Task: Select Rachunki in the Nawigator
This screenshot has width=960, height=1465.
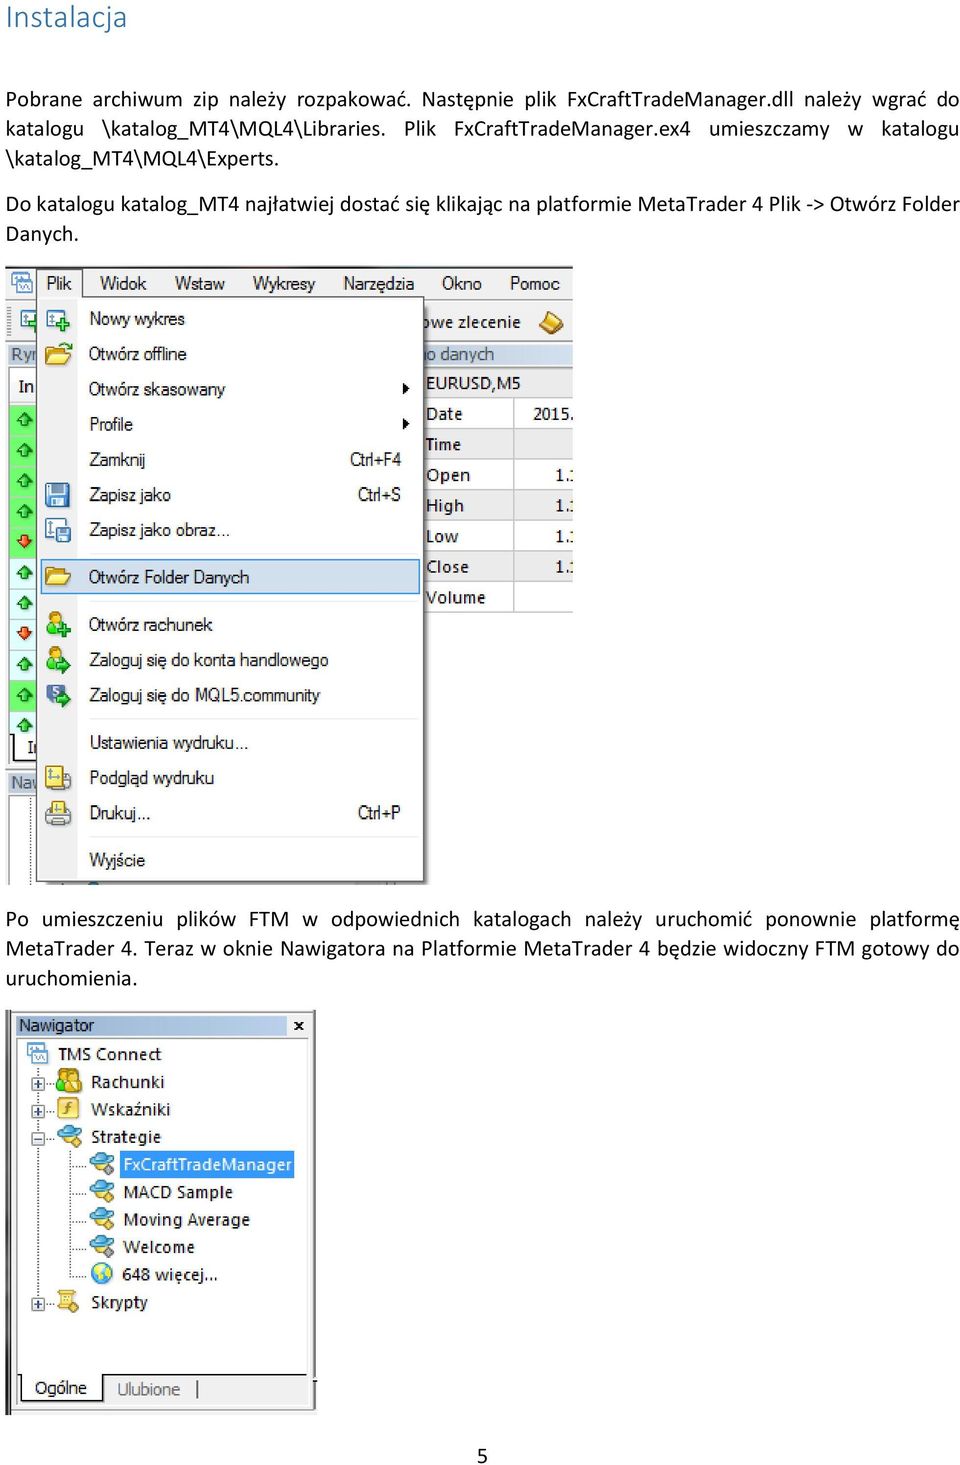Action: (x=127, y=1082)
